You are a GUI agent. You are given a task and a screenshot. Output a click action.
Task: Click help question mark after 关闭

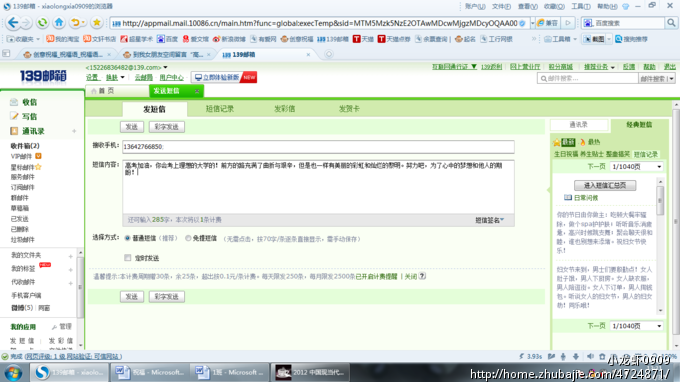coord(422,276)
